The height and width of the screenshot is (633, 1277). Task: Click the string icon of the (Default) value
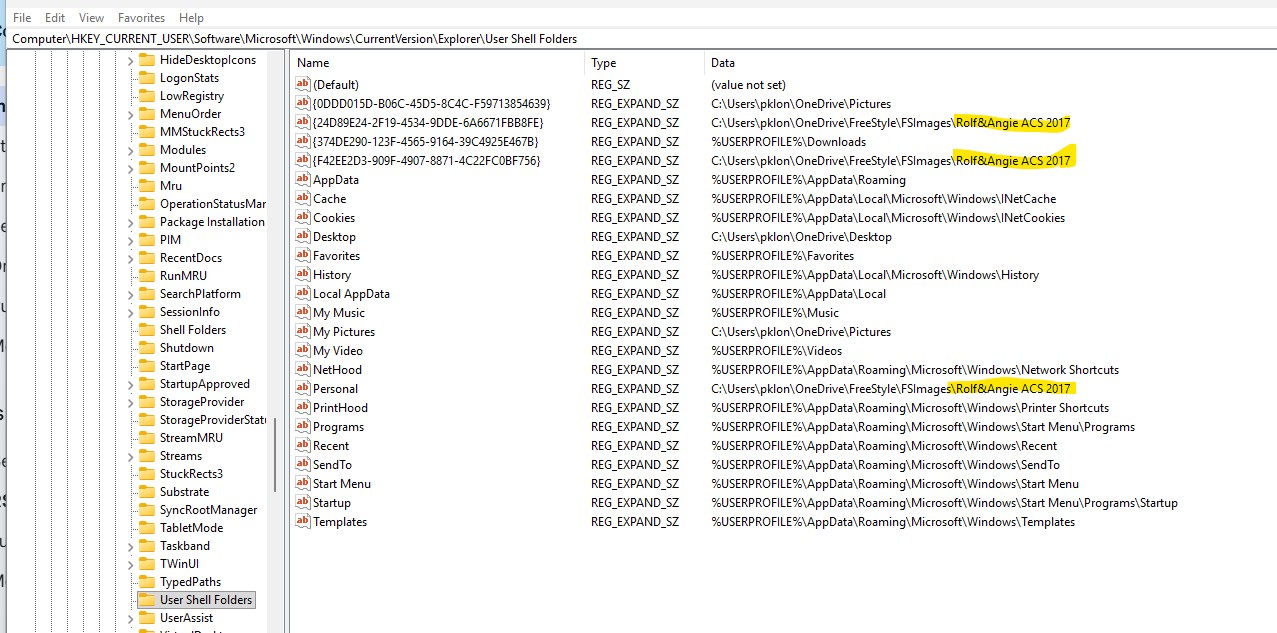click(303, 85)
